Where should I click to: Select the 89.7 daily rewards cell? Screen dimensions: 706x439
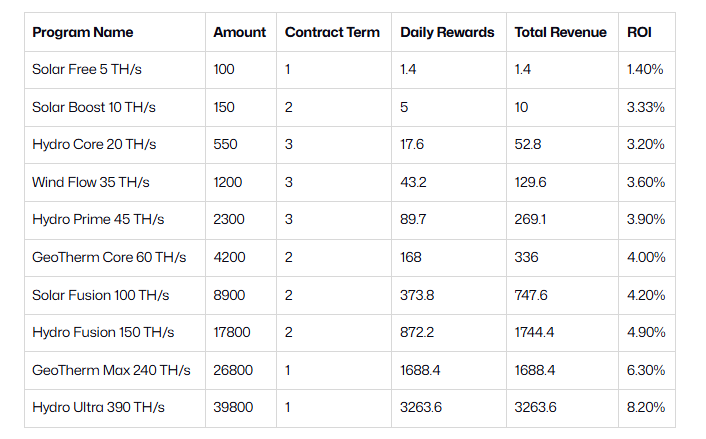(413, 220)
